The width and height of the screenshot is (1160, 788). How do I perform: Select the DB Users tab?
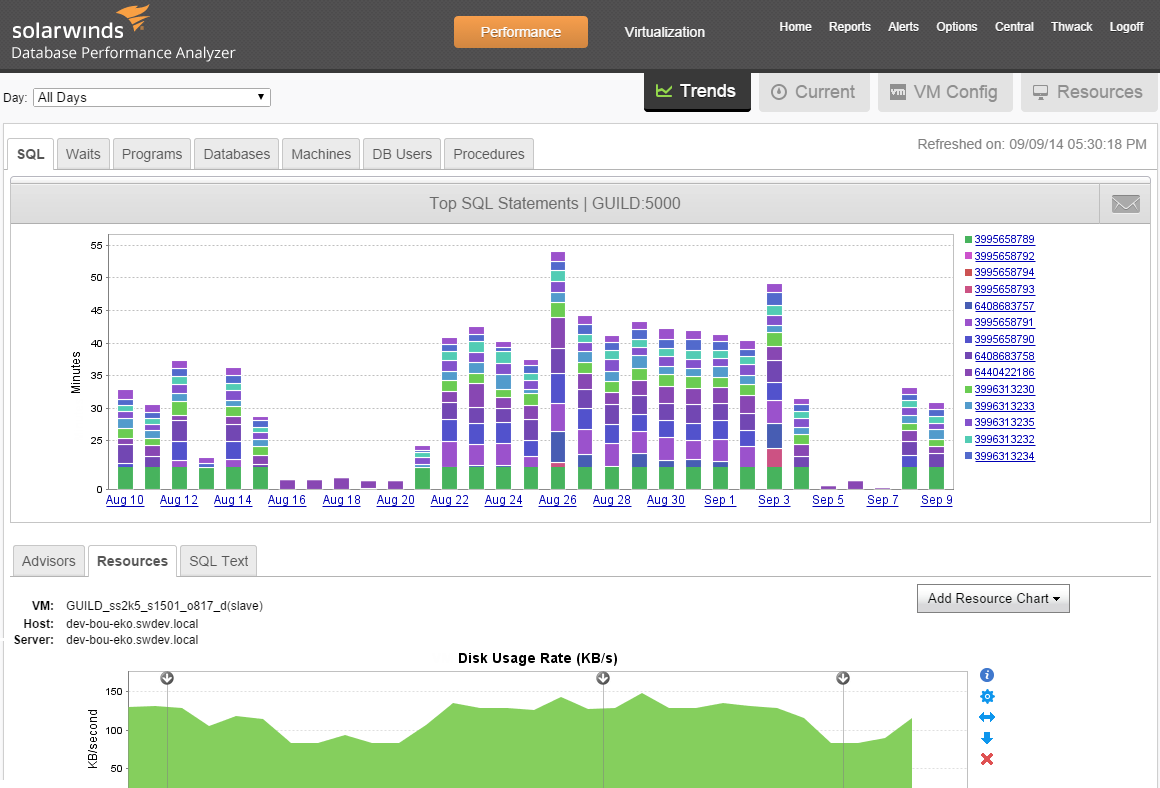402,154
